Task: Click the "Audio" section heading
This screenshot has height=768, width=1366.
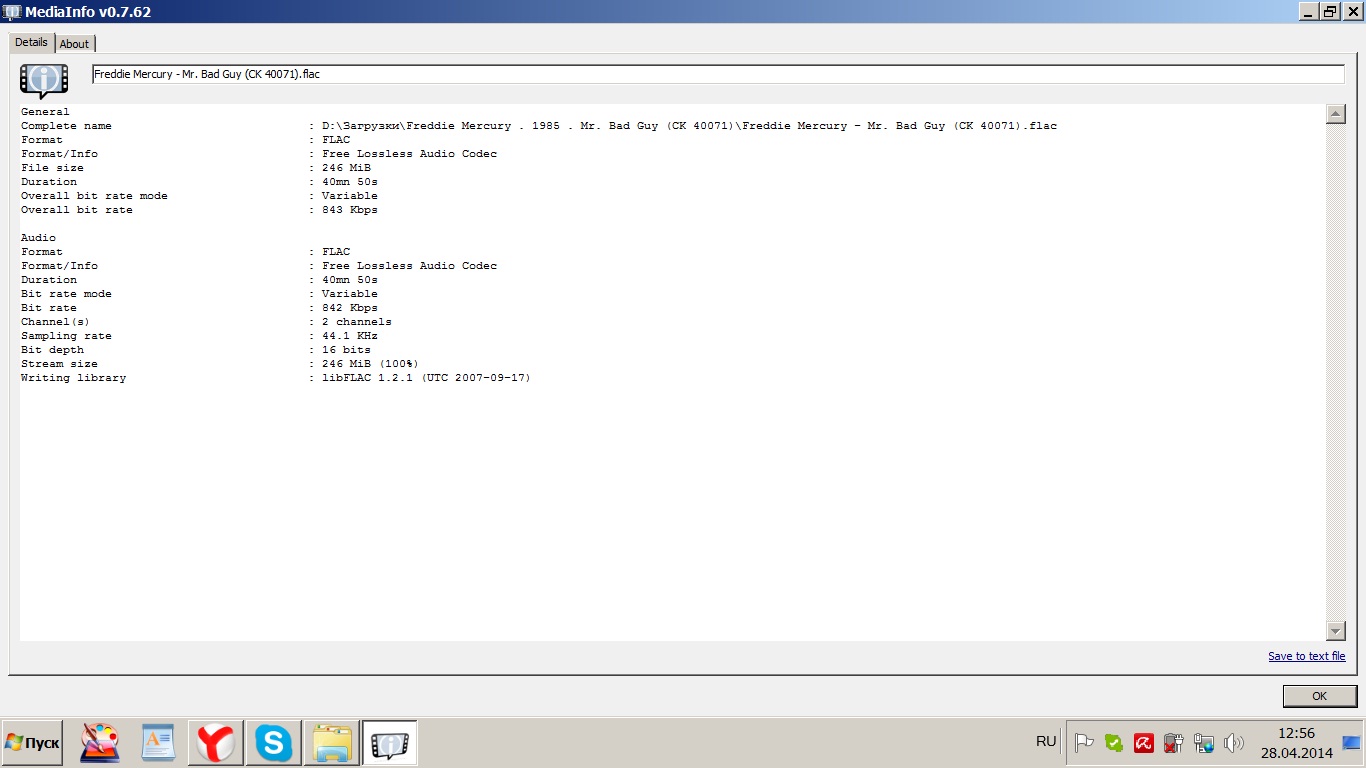Action: (38, 238)
